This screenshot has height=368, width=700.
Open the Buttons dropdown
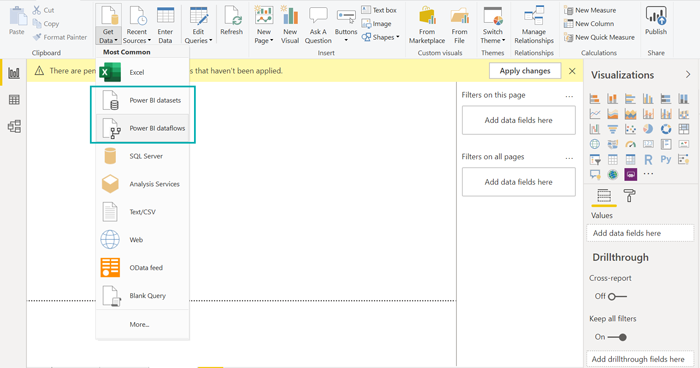click(x=346, y=25)
